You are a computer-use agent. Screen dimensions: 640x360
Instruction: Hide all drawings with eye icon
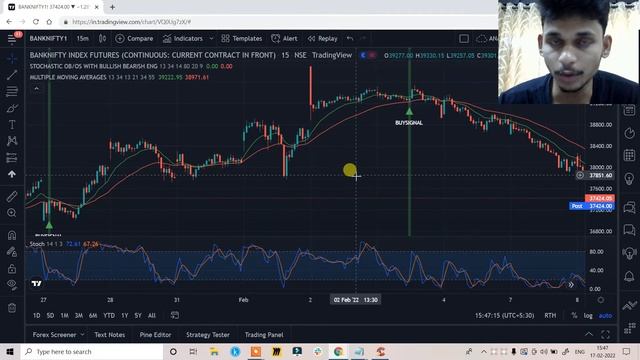pyautogui.click(x=12, y=284)
